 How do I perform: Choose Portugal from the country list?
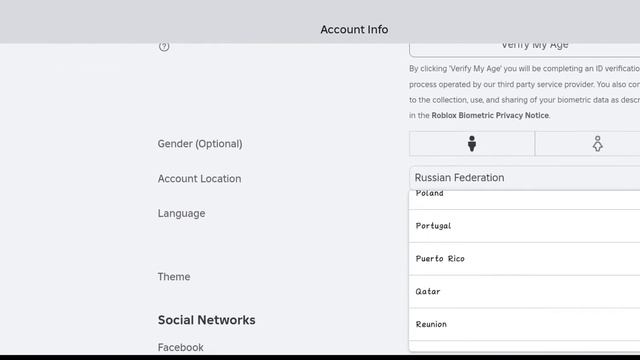point(524,226)
